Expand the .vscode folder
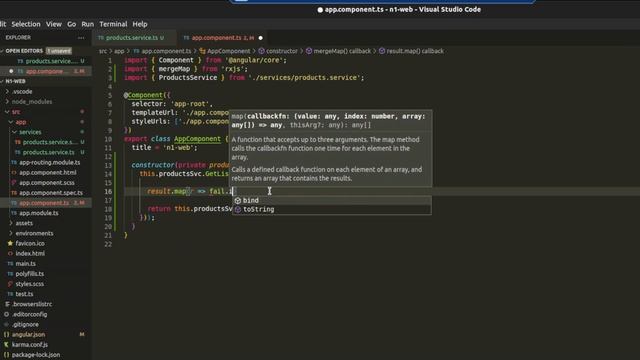Viewport: 640px width, 360px height. (22, 91)
